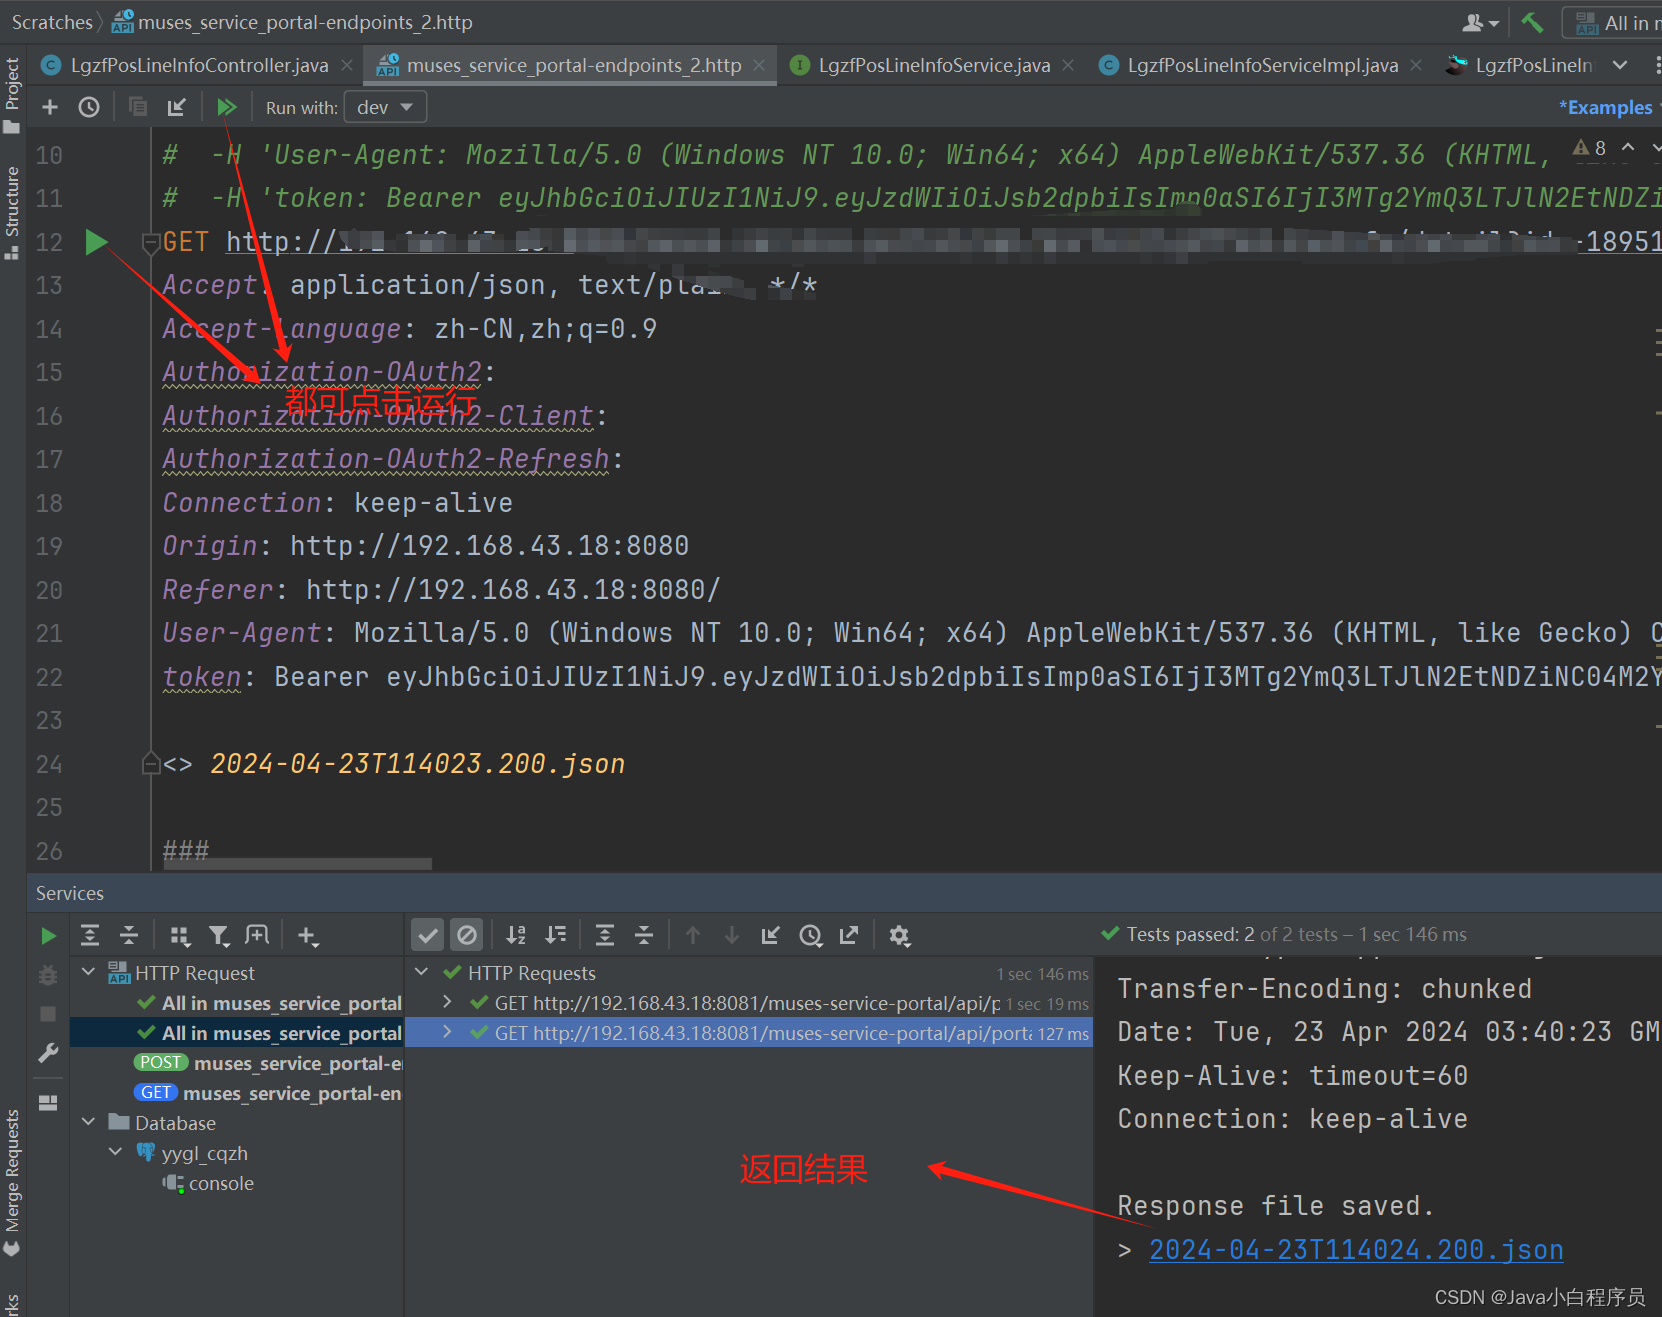The image size is (1662, 1317).
Task: Select the console item under yygl_cqzh
Action: [x=210, y=1183]
